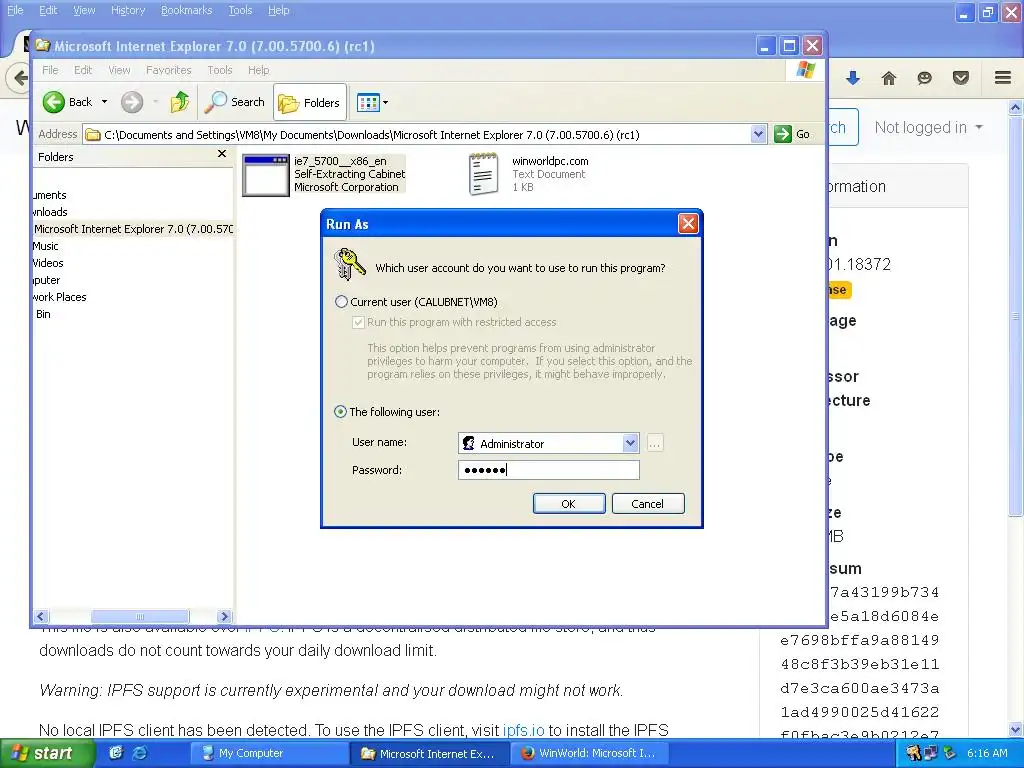The width and height of the screenshot is (1024, 768).
Task: Click the greyed Forward arrow in Explorer
Action: 132,102
